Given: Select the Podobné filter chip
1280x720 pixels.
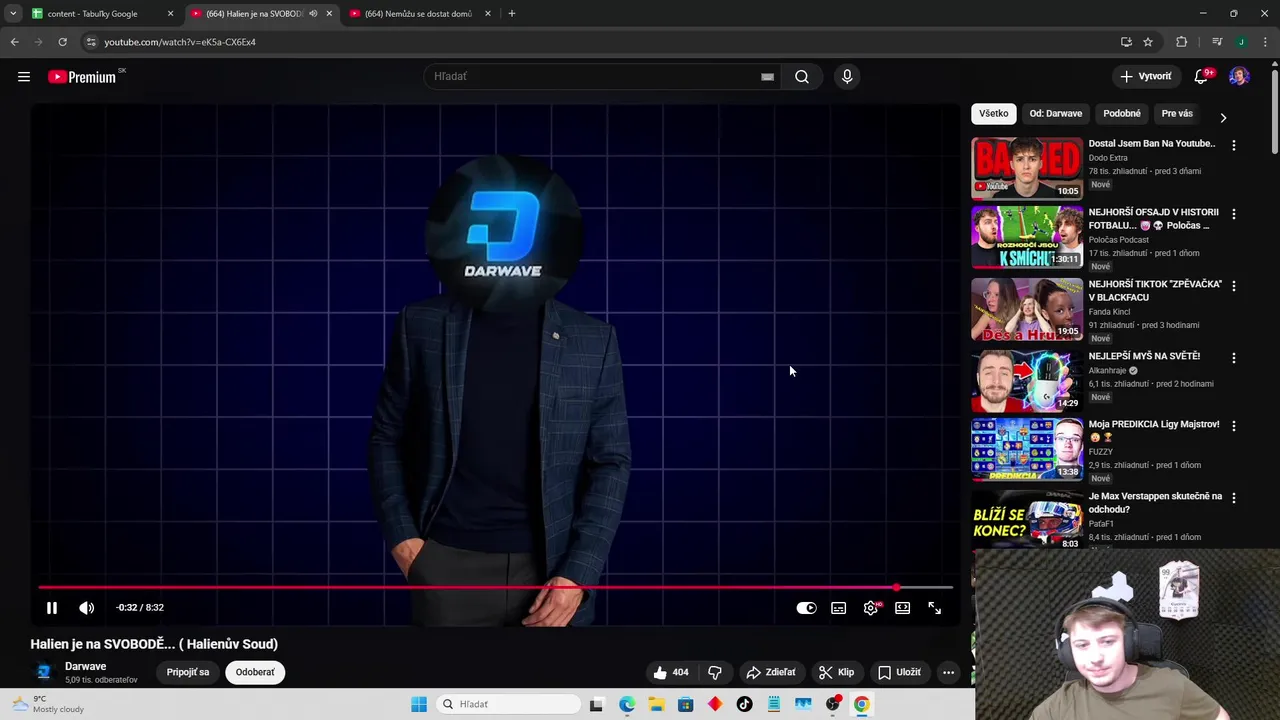Looking at the screenshot, I should point(1122,114).
